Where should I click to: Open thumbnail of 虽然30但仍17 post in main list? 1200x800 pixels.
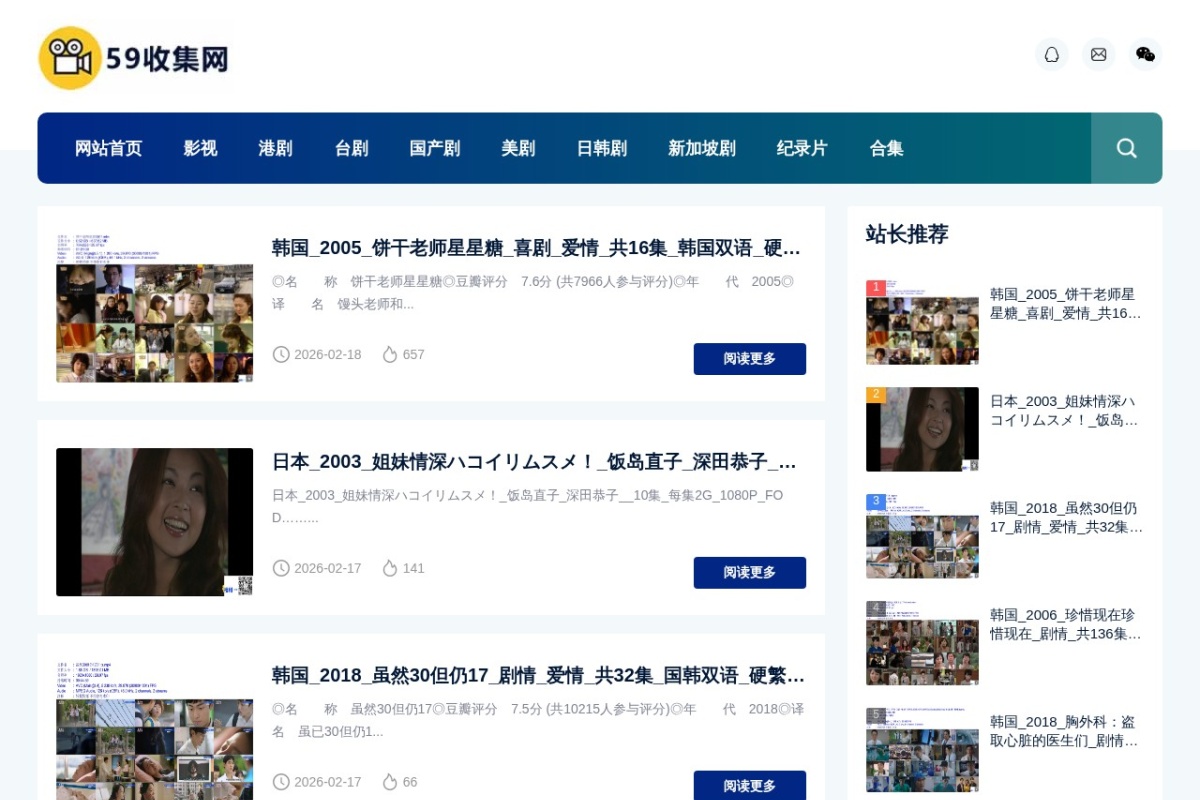pyautogui.click(x=154, y=731)
